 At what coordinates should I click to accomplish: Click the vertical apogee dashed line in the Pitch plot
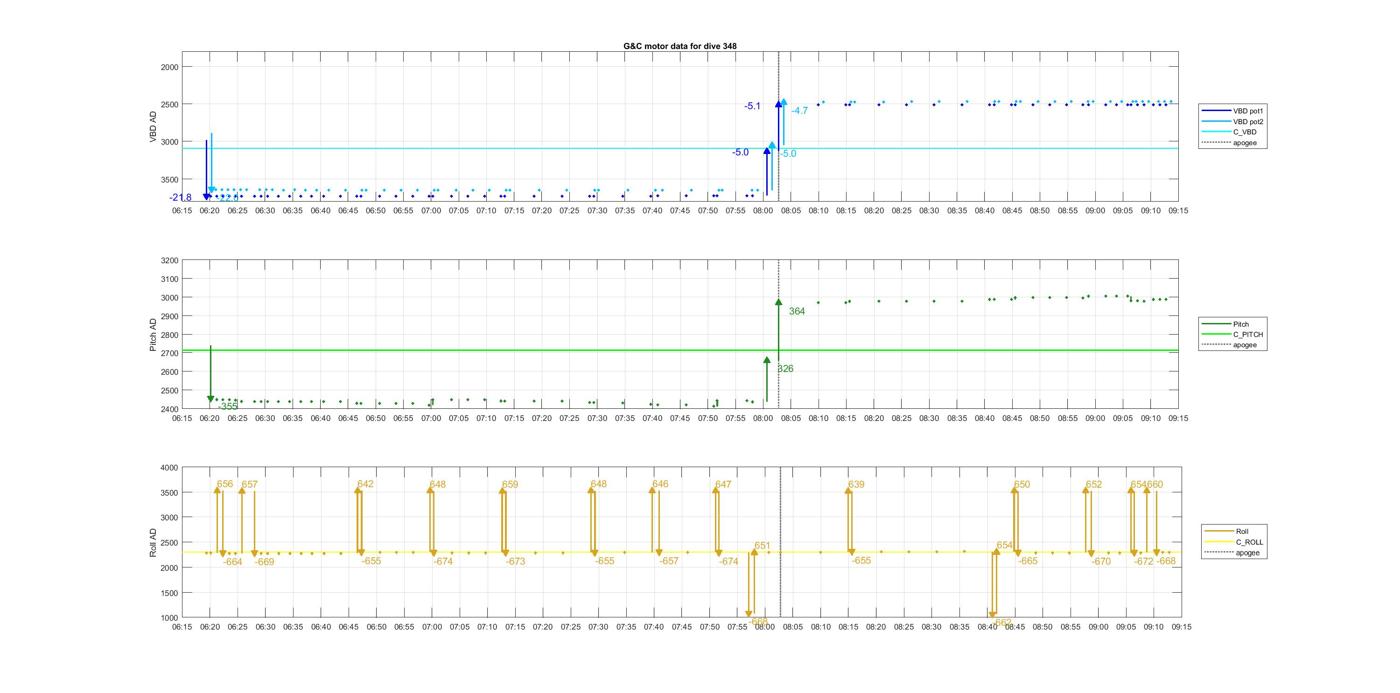tap(779, 334)
